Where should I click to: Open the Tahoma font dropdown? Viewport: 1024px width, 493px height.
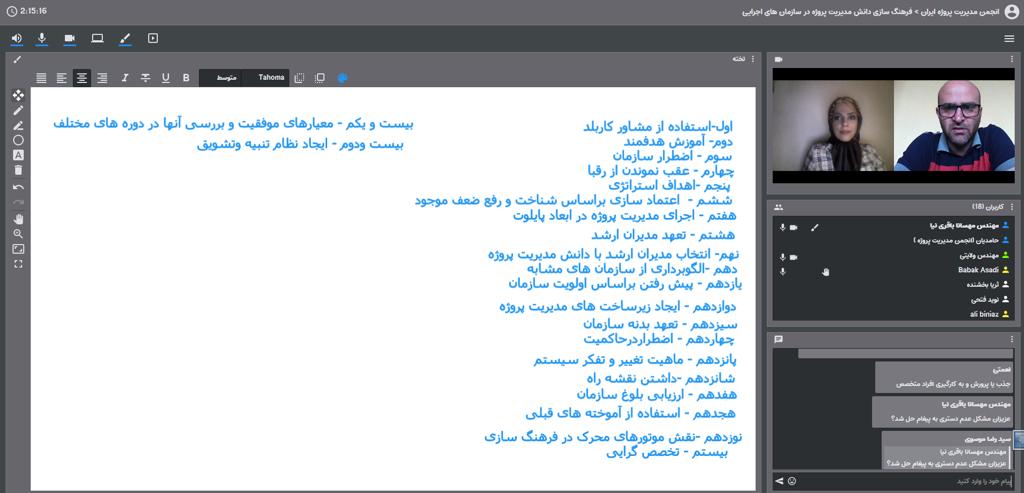coord(271,78)
